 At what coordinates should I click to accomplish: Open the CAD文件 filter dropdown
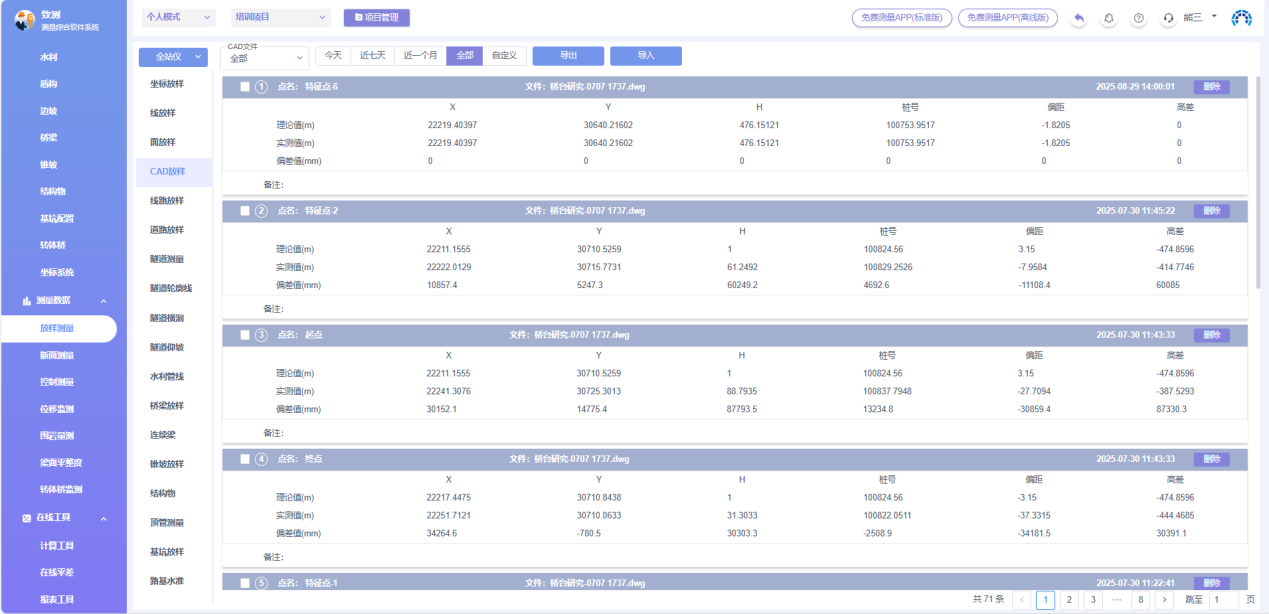coord(264,59)
